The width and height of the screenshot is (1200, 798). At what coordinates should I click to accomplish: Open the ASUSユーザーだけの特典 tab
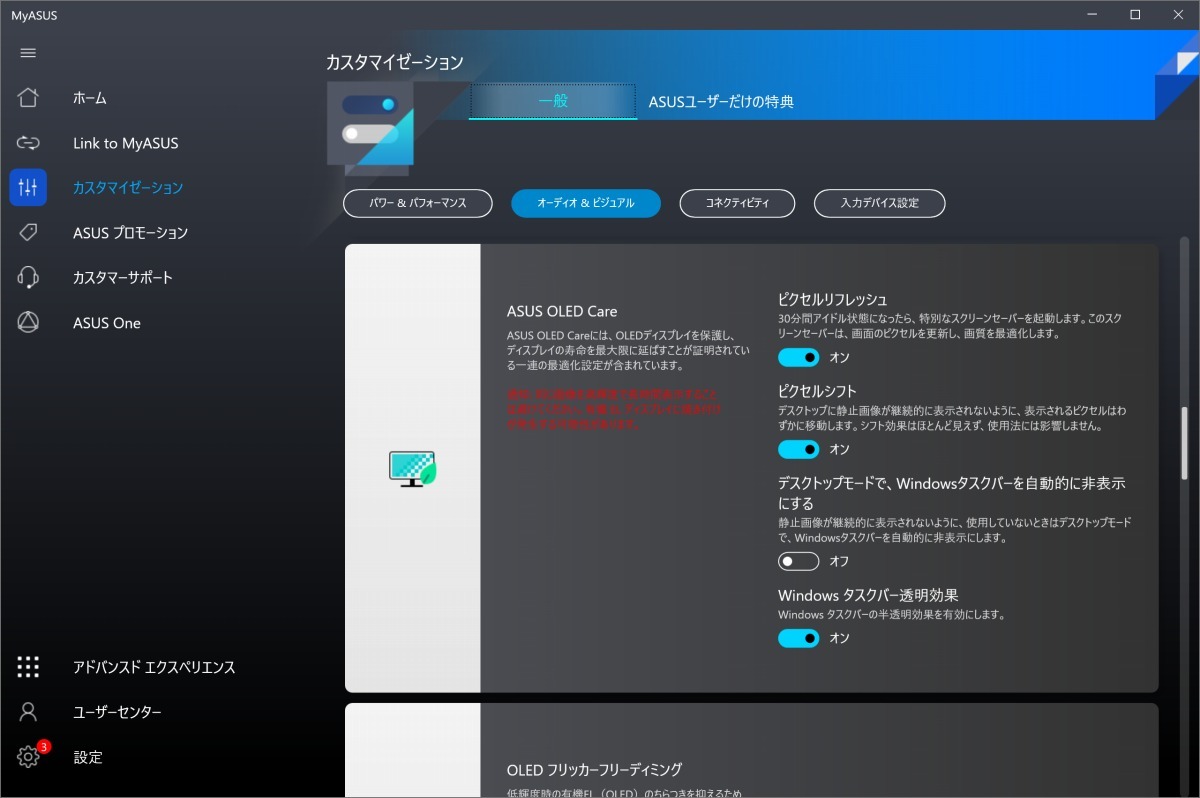pos(721,101)
